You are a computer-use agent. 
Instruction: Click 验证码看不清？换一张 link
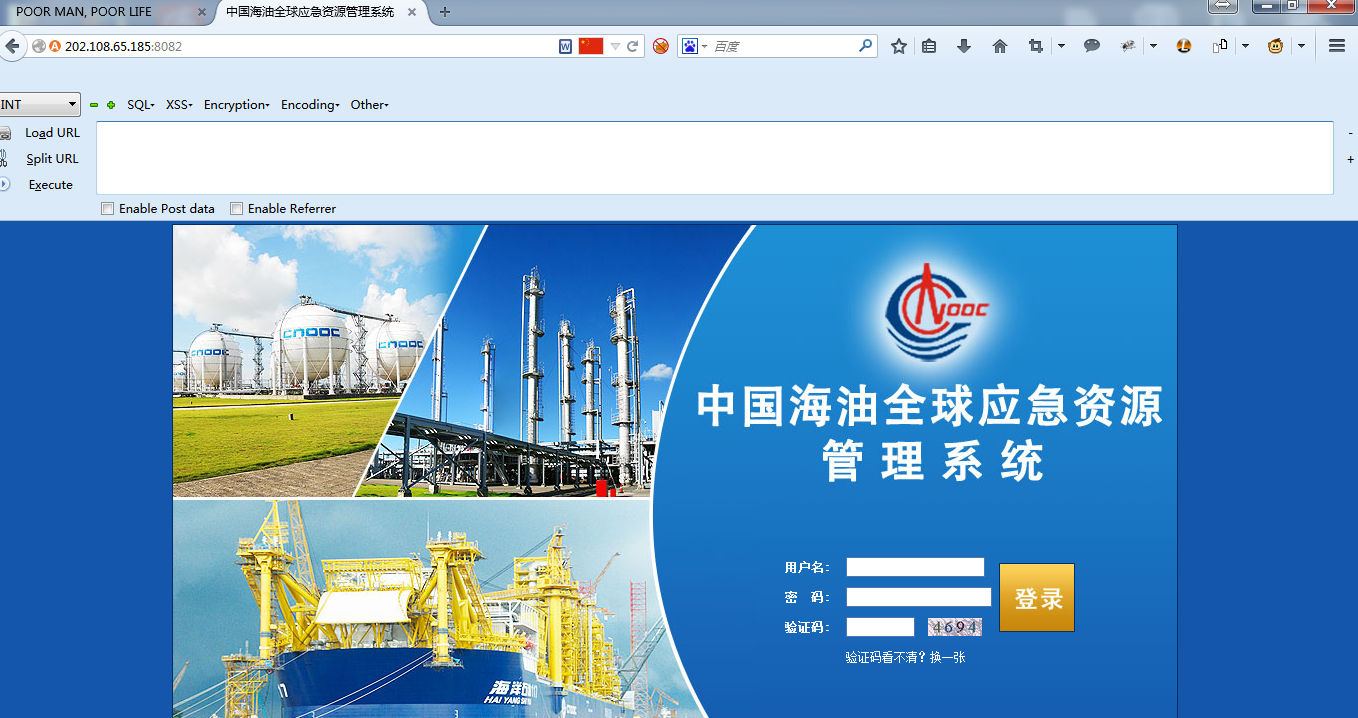tap(905, 657)
